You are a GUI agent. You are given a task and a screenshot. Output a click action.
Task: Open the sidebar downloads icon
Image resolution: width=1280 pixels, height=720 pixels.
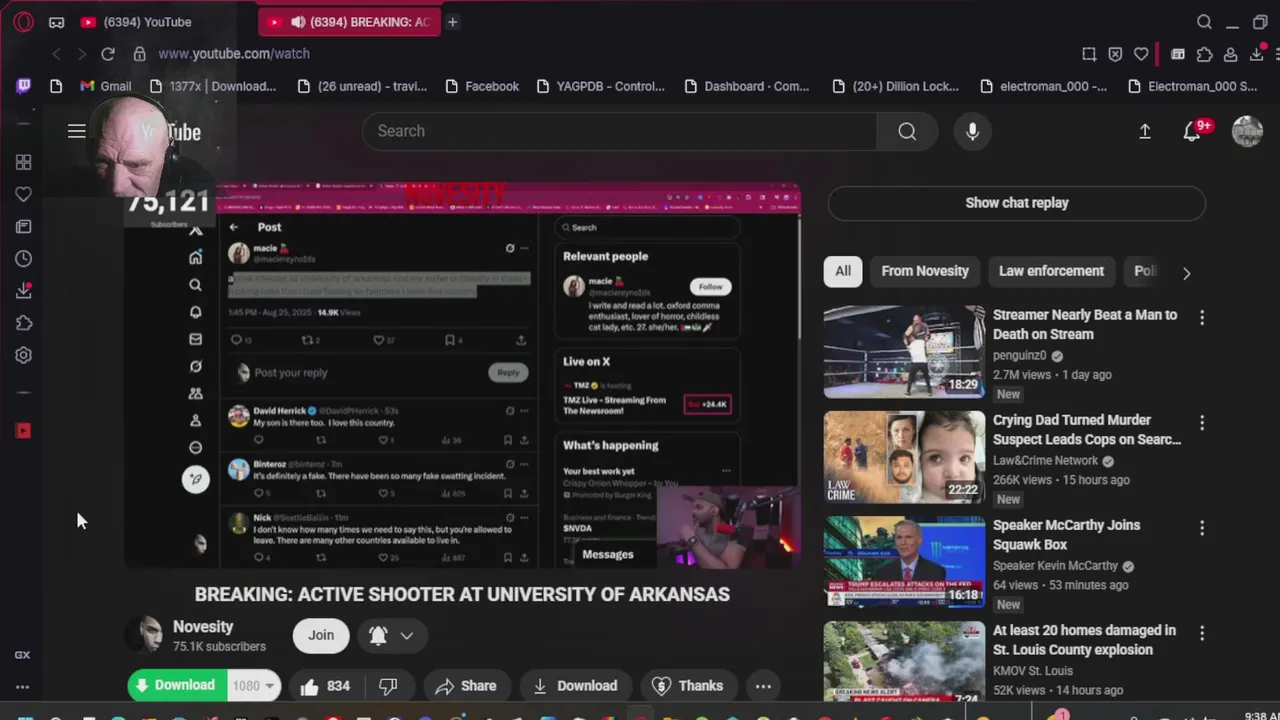pyautogui.click(x=23, y=291)
